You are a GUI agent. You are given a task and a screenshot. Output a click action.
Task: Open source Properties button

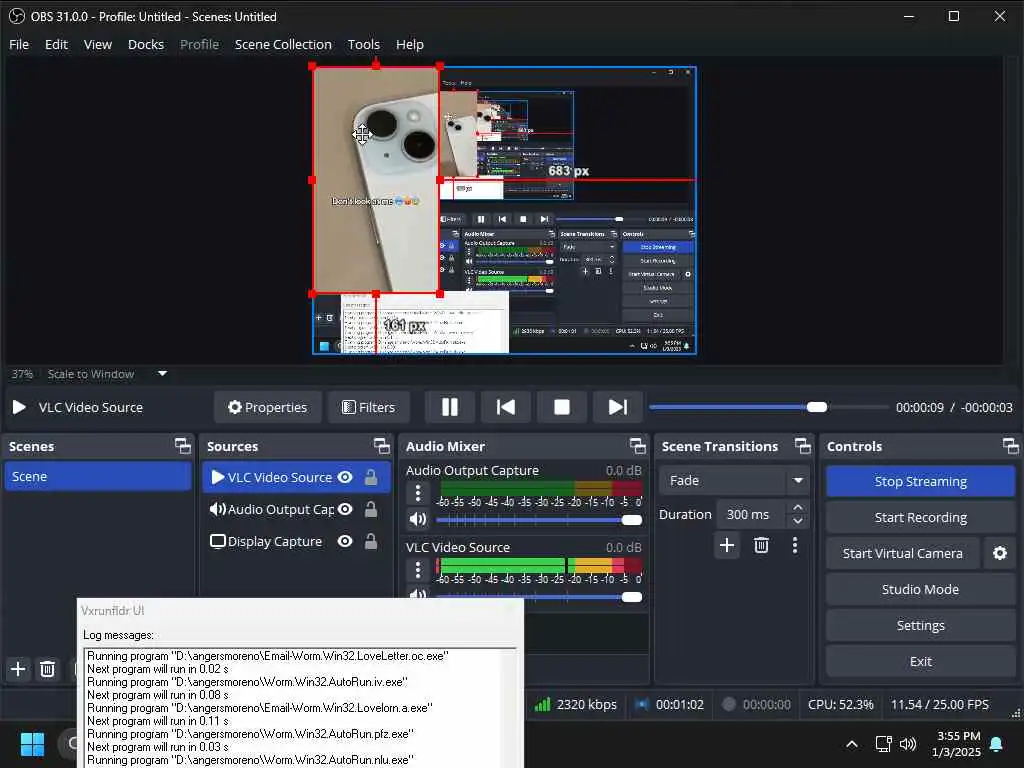[268, 408]
